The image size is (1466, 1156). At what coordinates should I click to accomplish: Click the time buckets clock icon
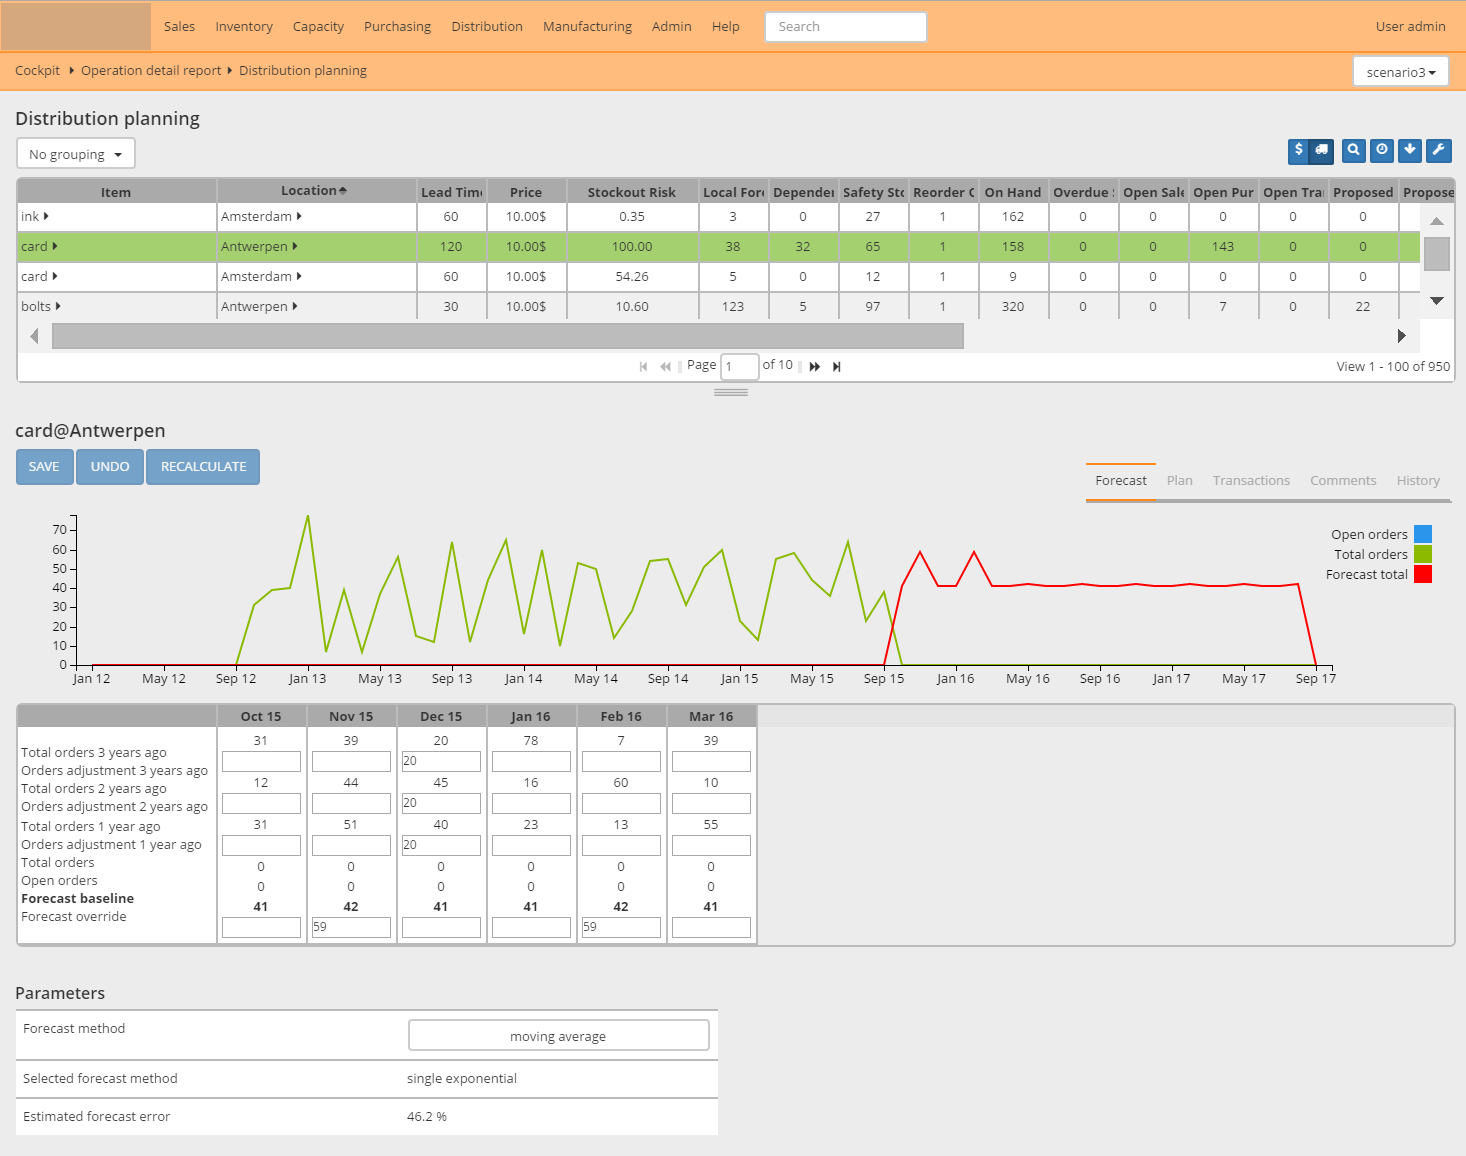pos(1381,151)
